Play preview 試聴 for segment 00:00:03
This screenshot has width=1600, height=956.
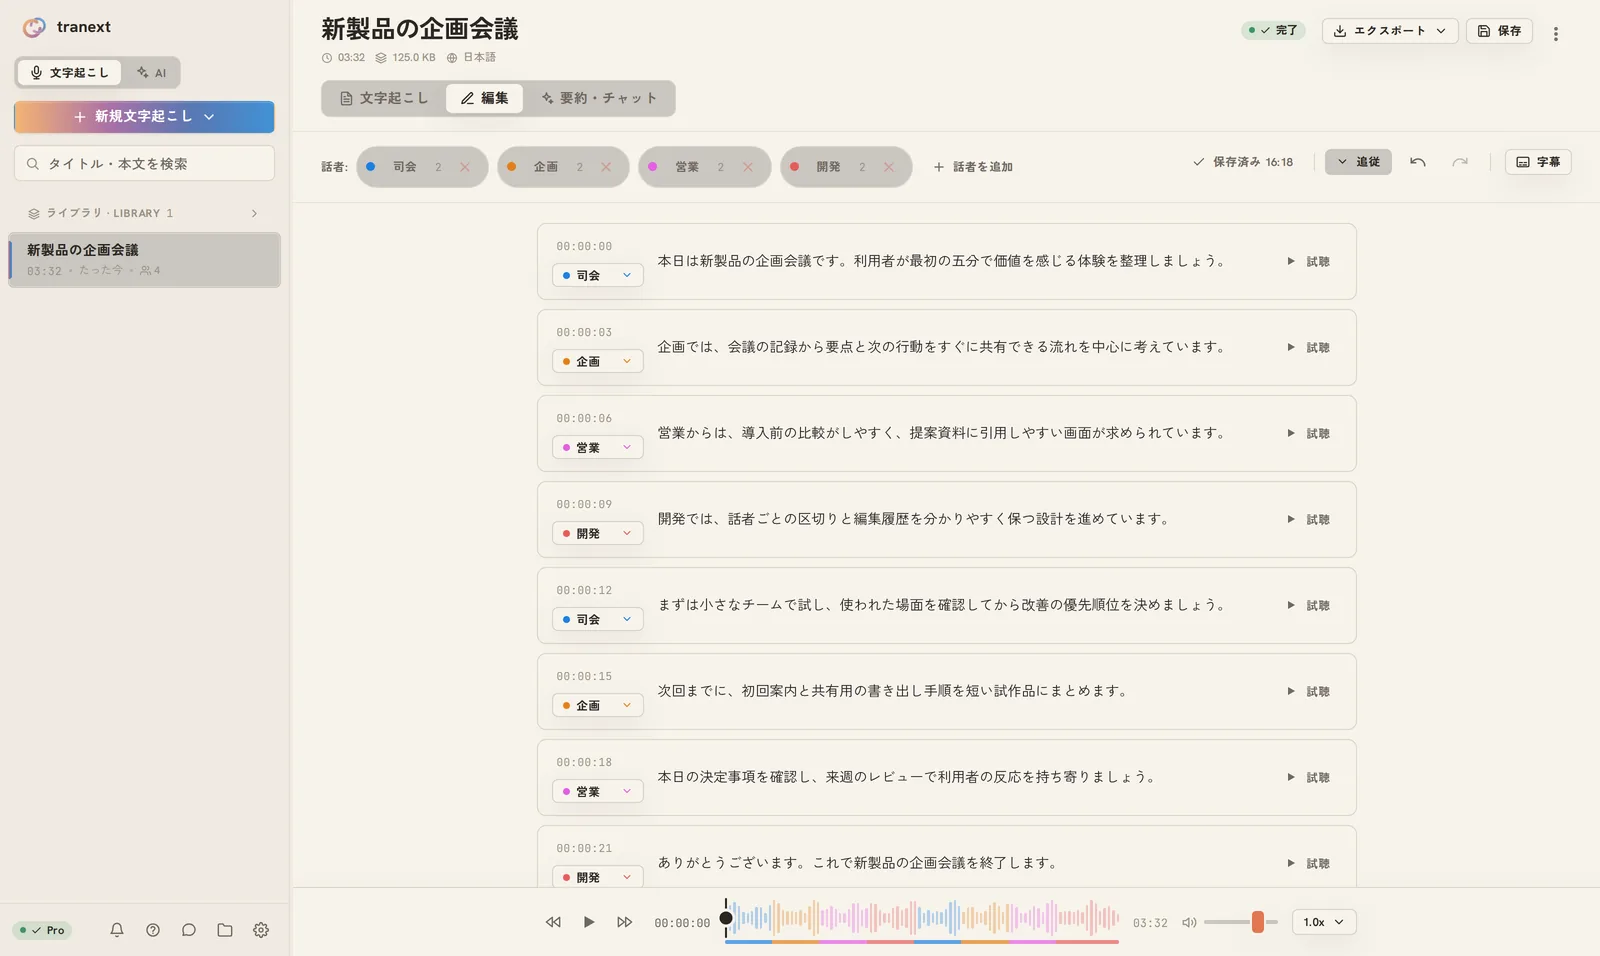1308,347
